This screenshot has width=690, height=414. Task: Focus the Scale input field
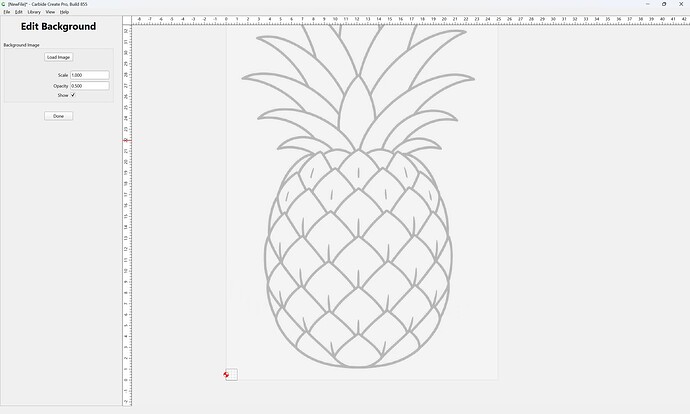pyautogui.click(x=90, y=75)
